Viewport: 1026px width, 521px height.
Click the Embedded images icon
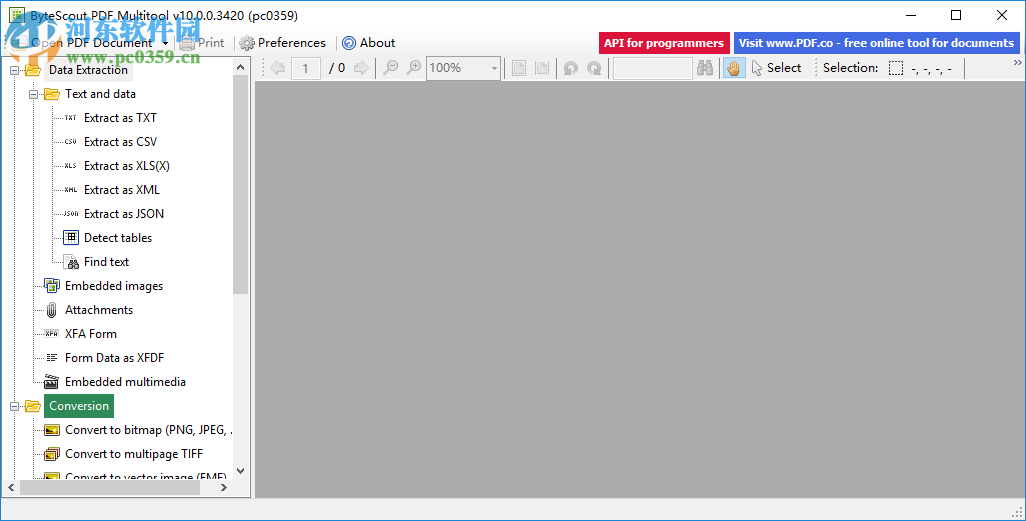(52, 285)
